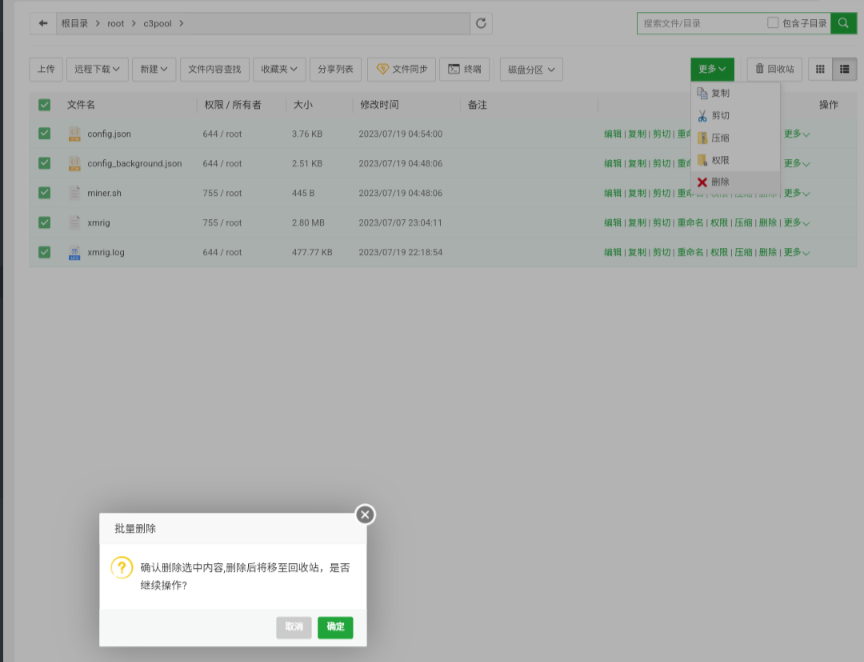The image size is (864, 662).
Task: Switch to grid view layout icon
Action: pyautogui.click(x=821, y=69)
